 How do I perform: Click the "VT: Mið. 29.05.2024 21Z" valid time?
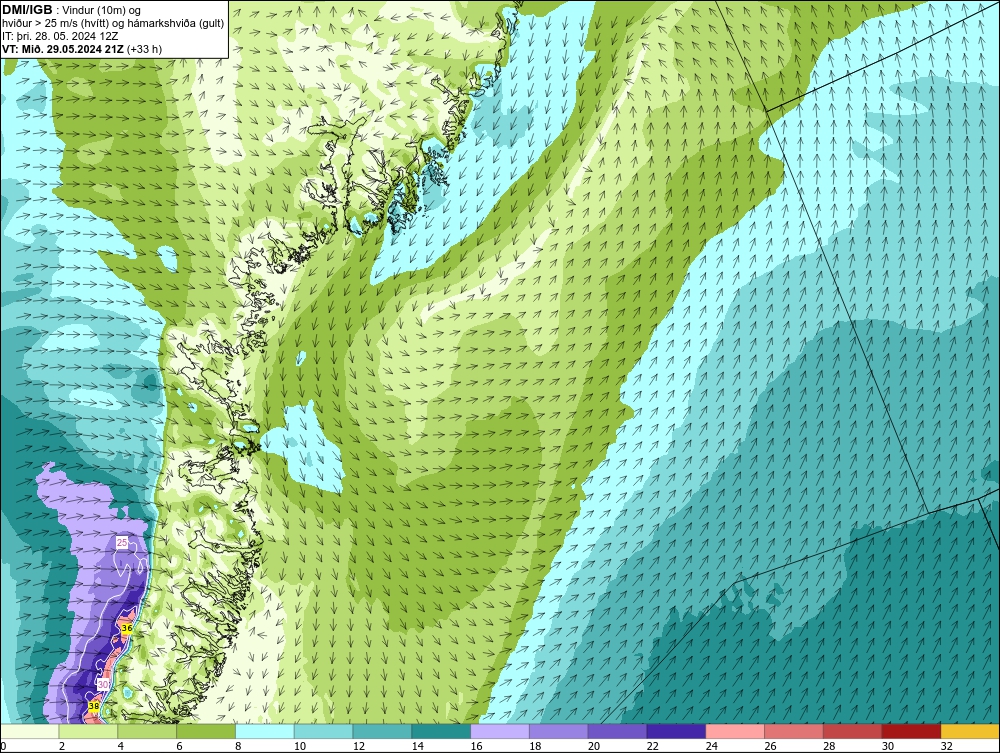pyautogui.click(x=63, y=49)
